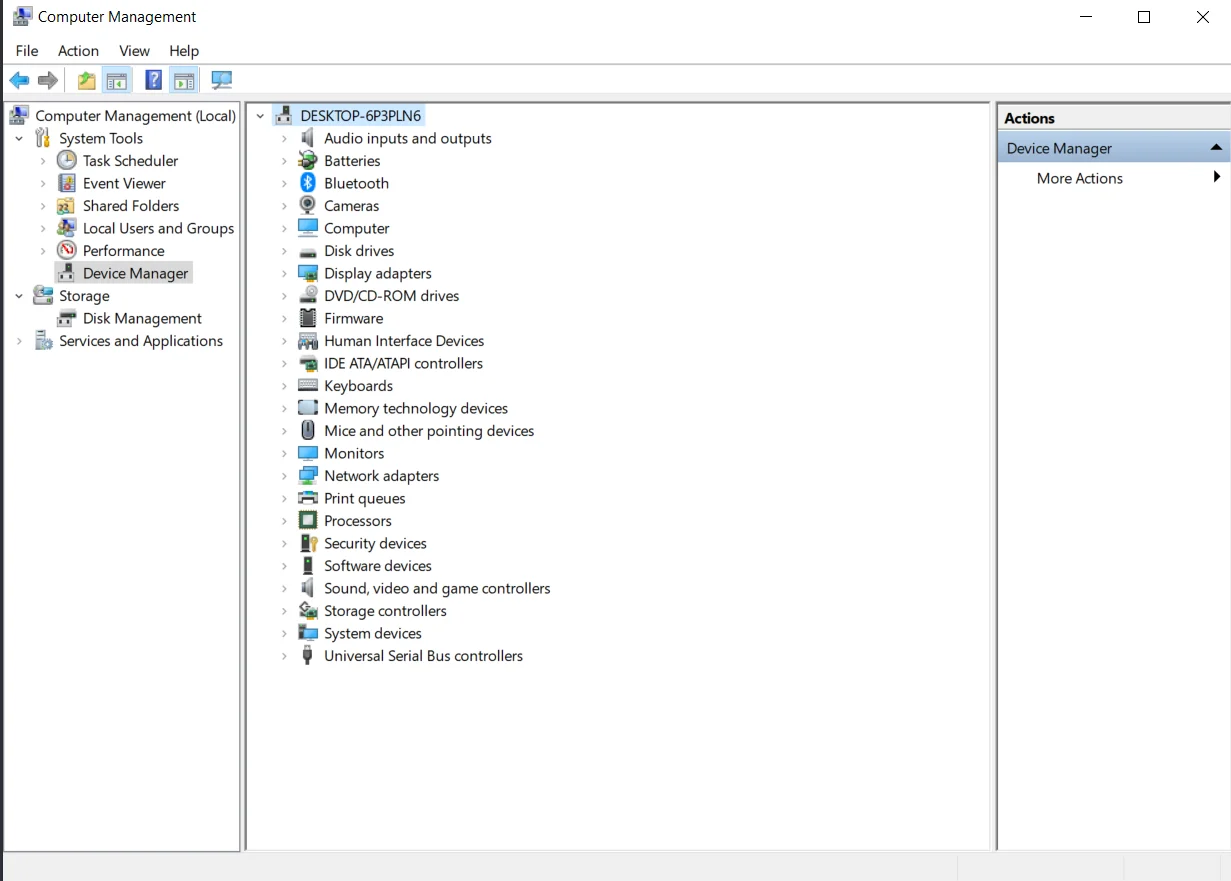Click the Back arrow toolbar icon
Viewport: 1231px width, 881px height.
tap(19, 80)
